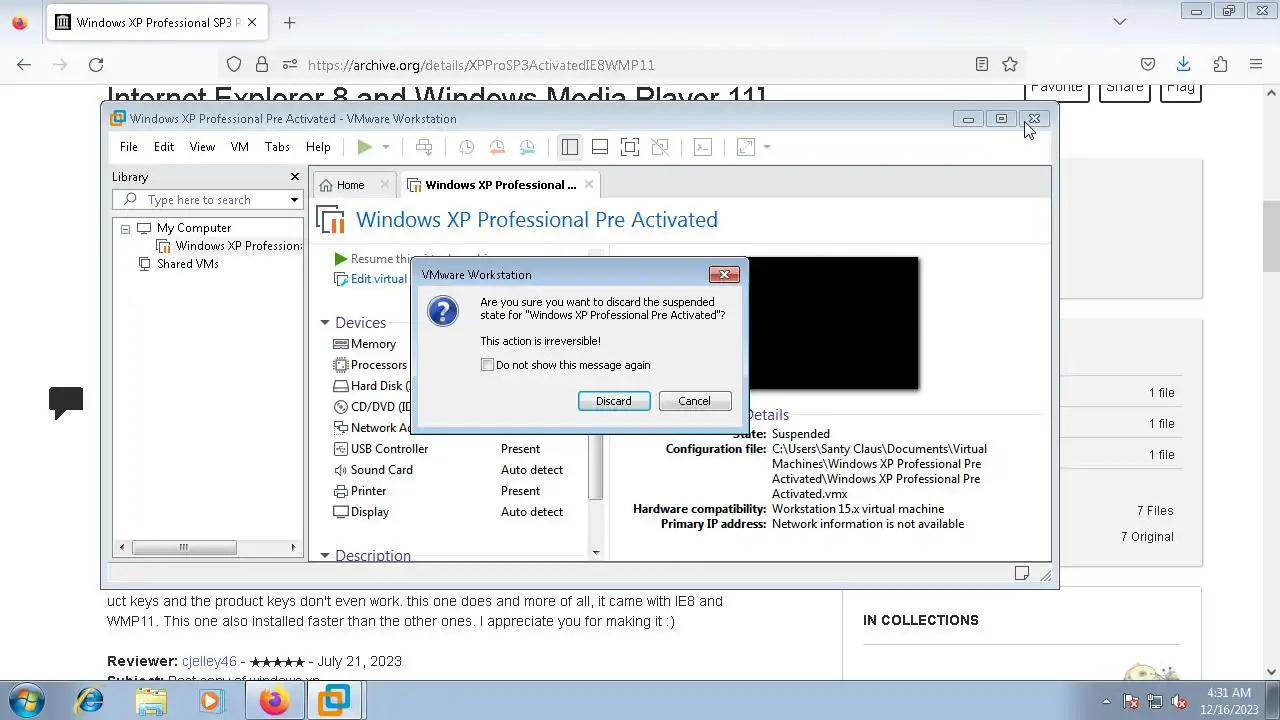Collapse the My Computer tree node

coord(126,228)
